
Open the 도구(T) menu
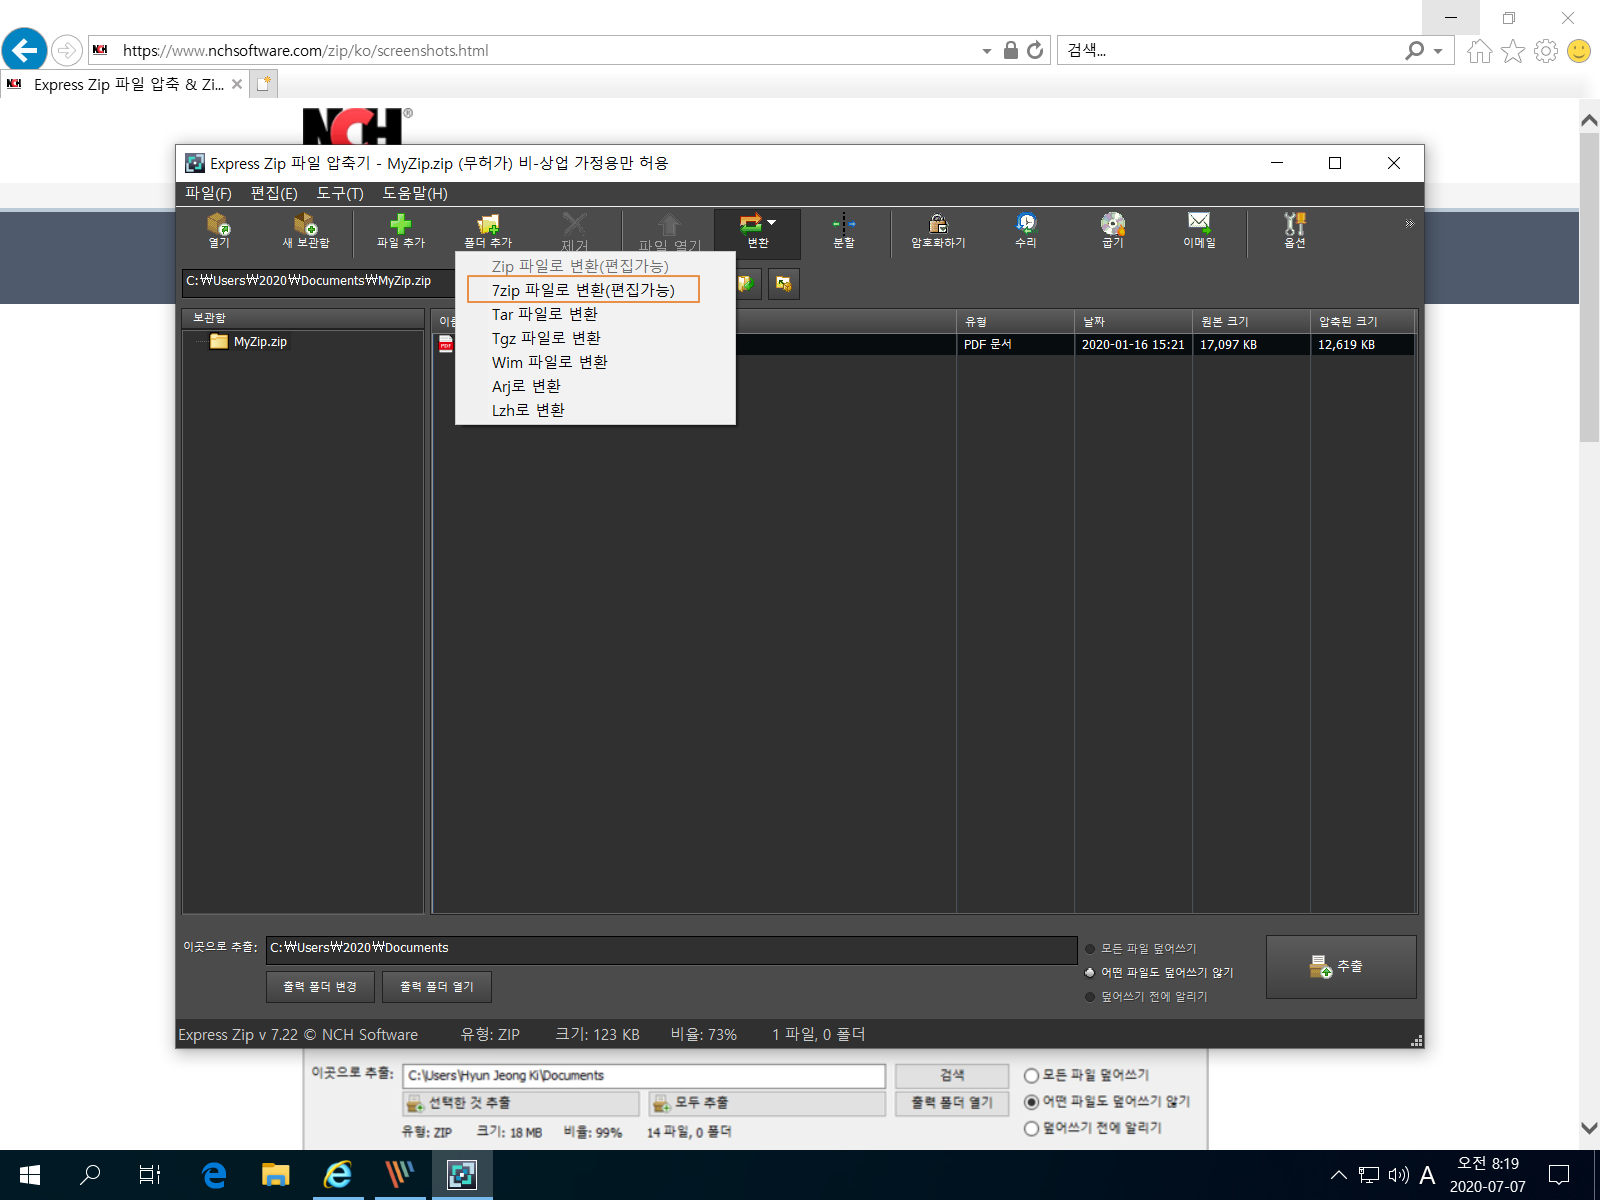click(x=340, y=193)
